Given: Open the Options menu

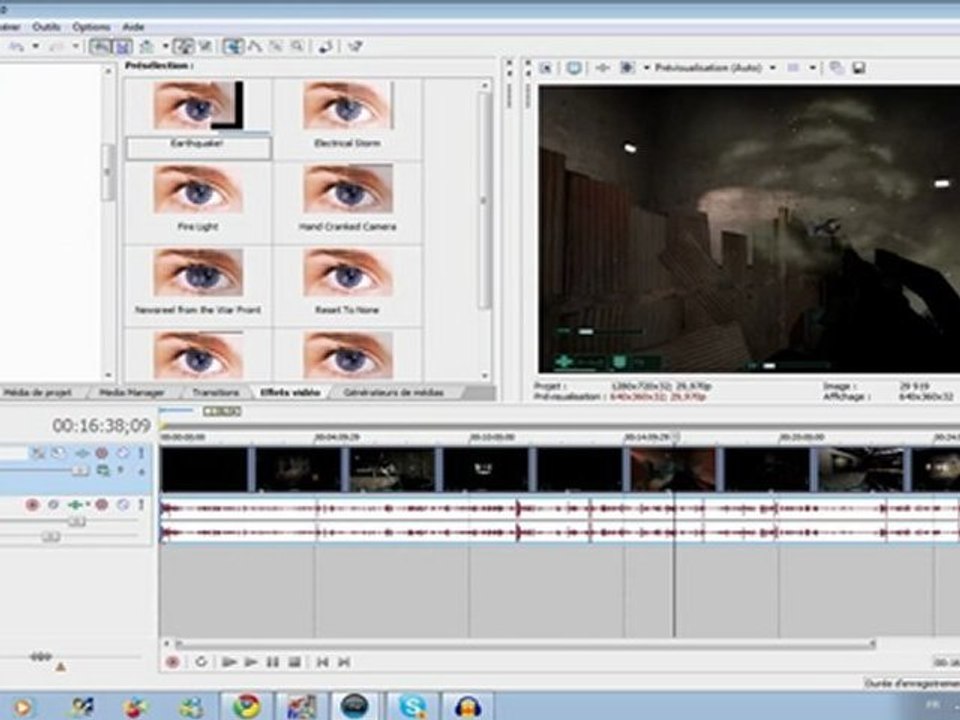Looking at the screenshot, I should click(x=91, y=27).
